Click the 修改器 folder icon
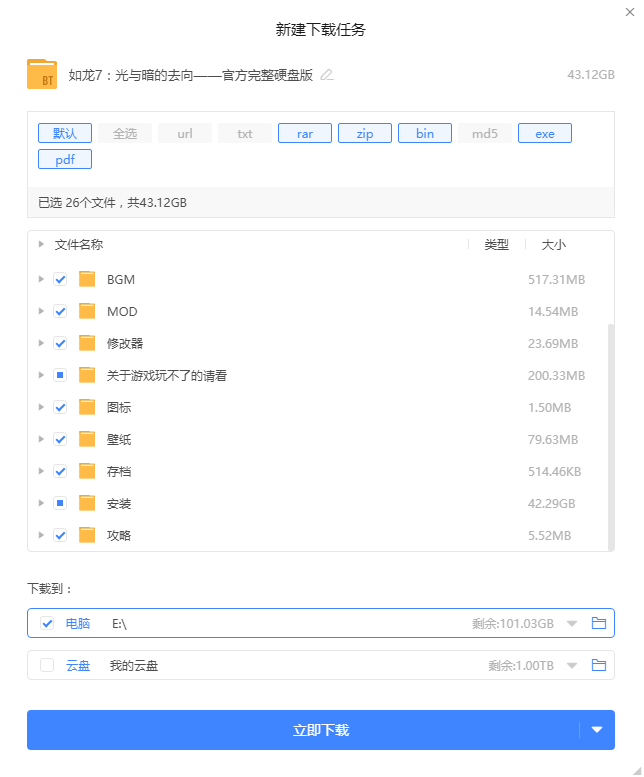The height and width of the screenshot is (777, 644). click(87, 343)
